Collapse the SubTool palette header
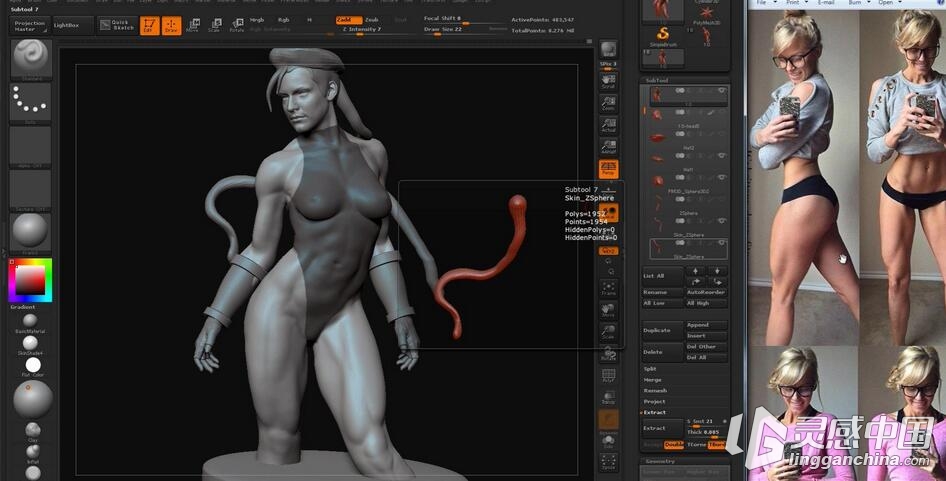Image resolution: width=946 pixels, height=481 pixels. (x=656, y=80)
